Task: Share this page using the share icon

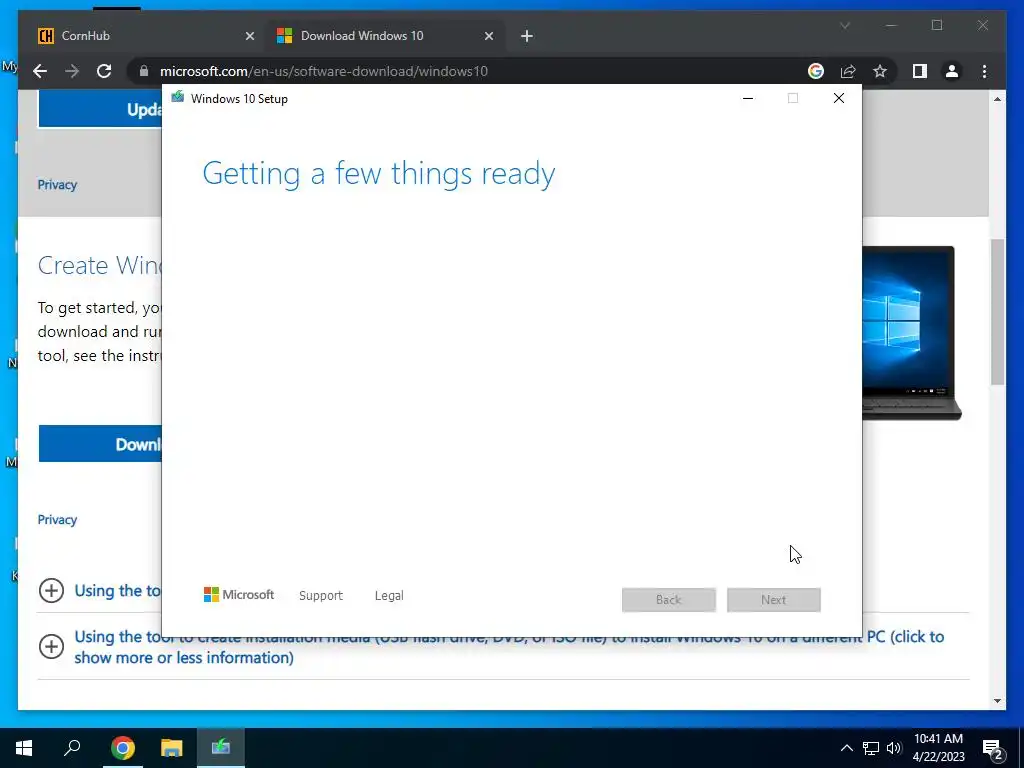Action: (848, 71)
